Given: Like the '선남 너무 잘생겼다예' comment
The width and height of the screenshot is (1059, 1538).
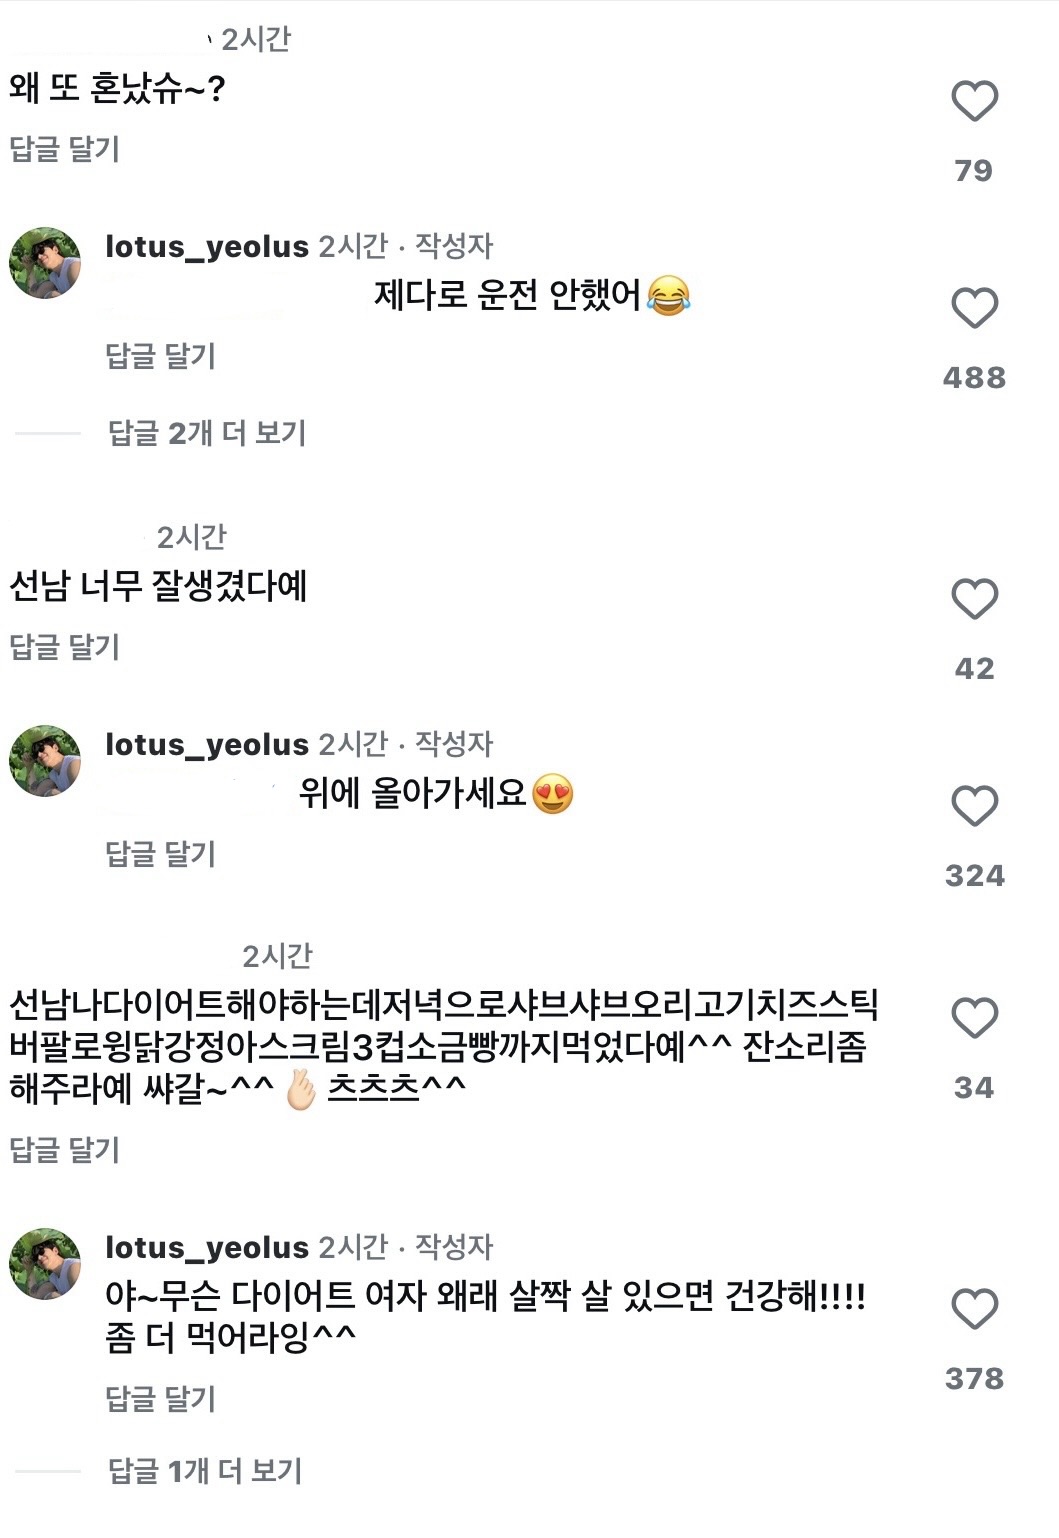Looking at the screenshot, I should (x=974, y=599).
